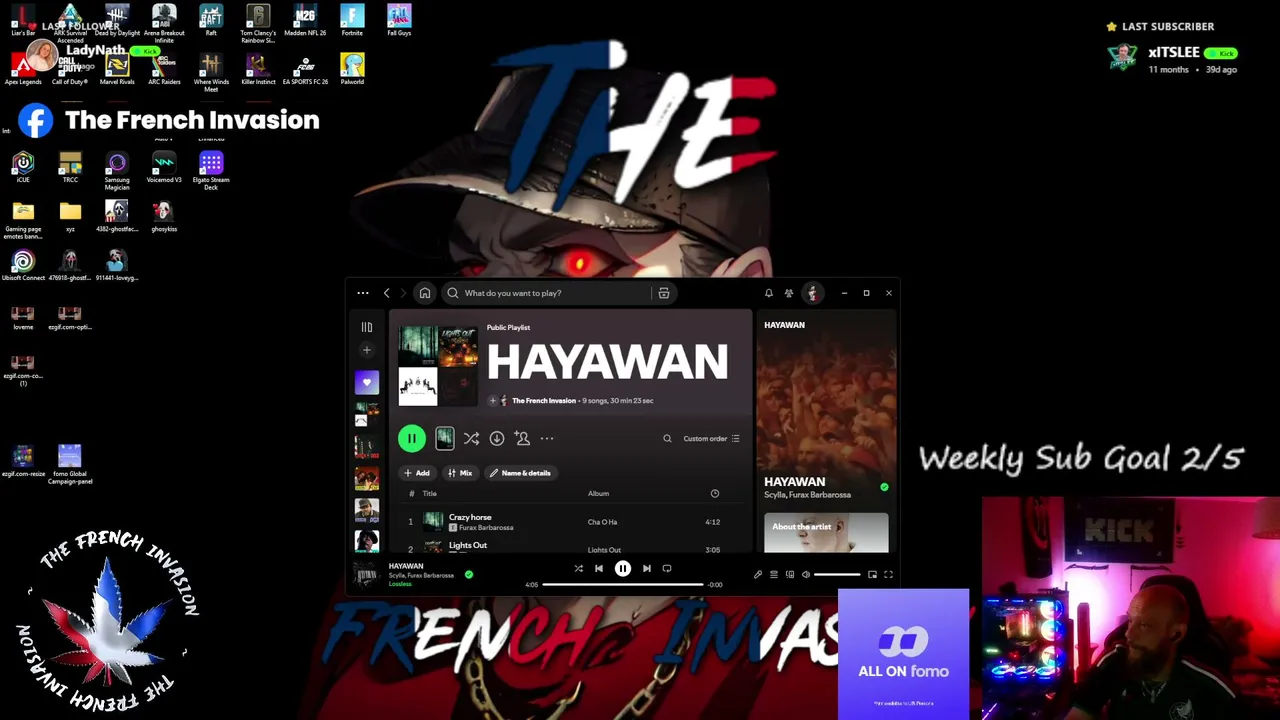The height and width of the screenshot is (720, 1280).
Task: Open the Marvel Rivals desktop shortcut
Action: [x=117, y=70]
